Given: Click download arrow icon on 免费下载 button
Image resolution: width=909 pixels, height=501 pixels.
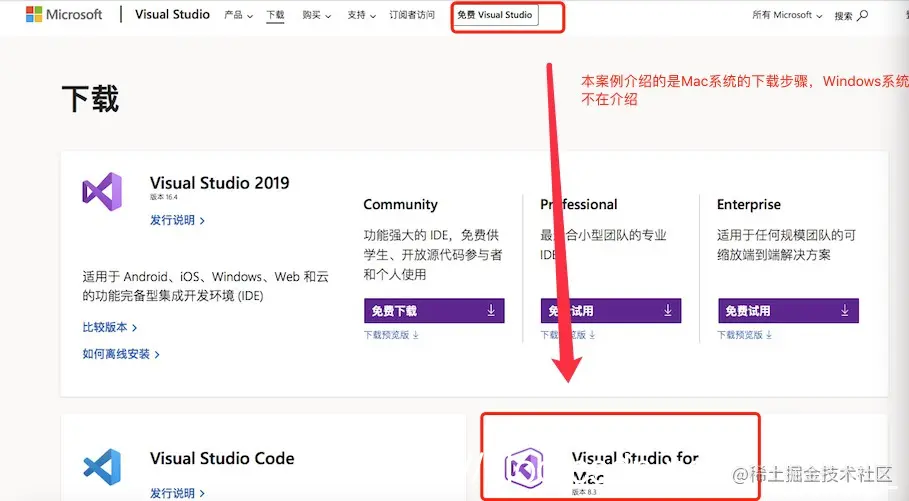Looking at the screenshot, I should pyautogui.click(x=491, y=311).
